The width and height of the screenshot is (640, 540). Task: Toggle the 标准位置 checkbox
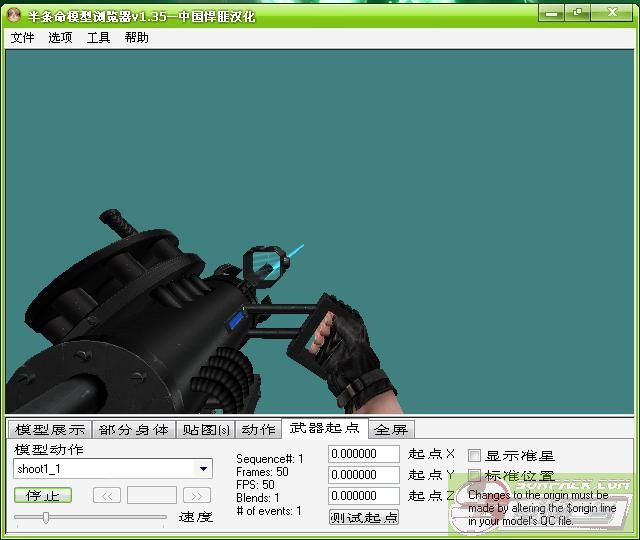coord(475,476)
